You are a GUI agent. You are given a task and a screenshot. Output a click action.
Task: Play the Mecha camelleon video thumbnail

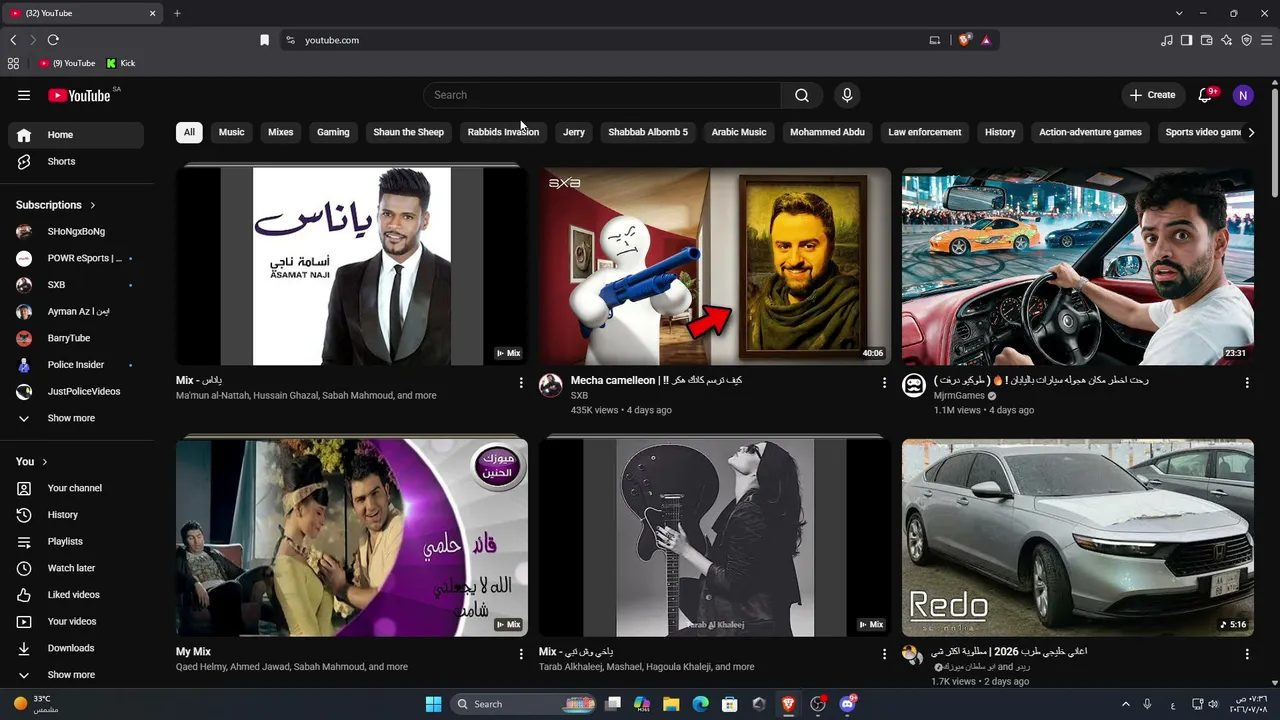pos(715,266)
